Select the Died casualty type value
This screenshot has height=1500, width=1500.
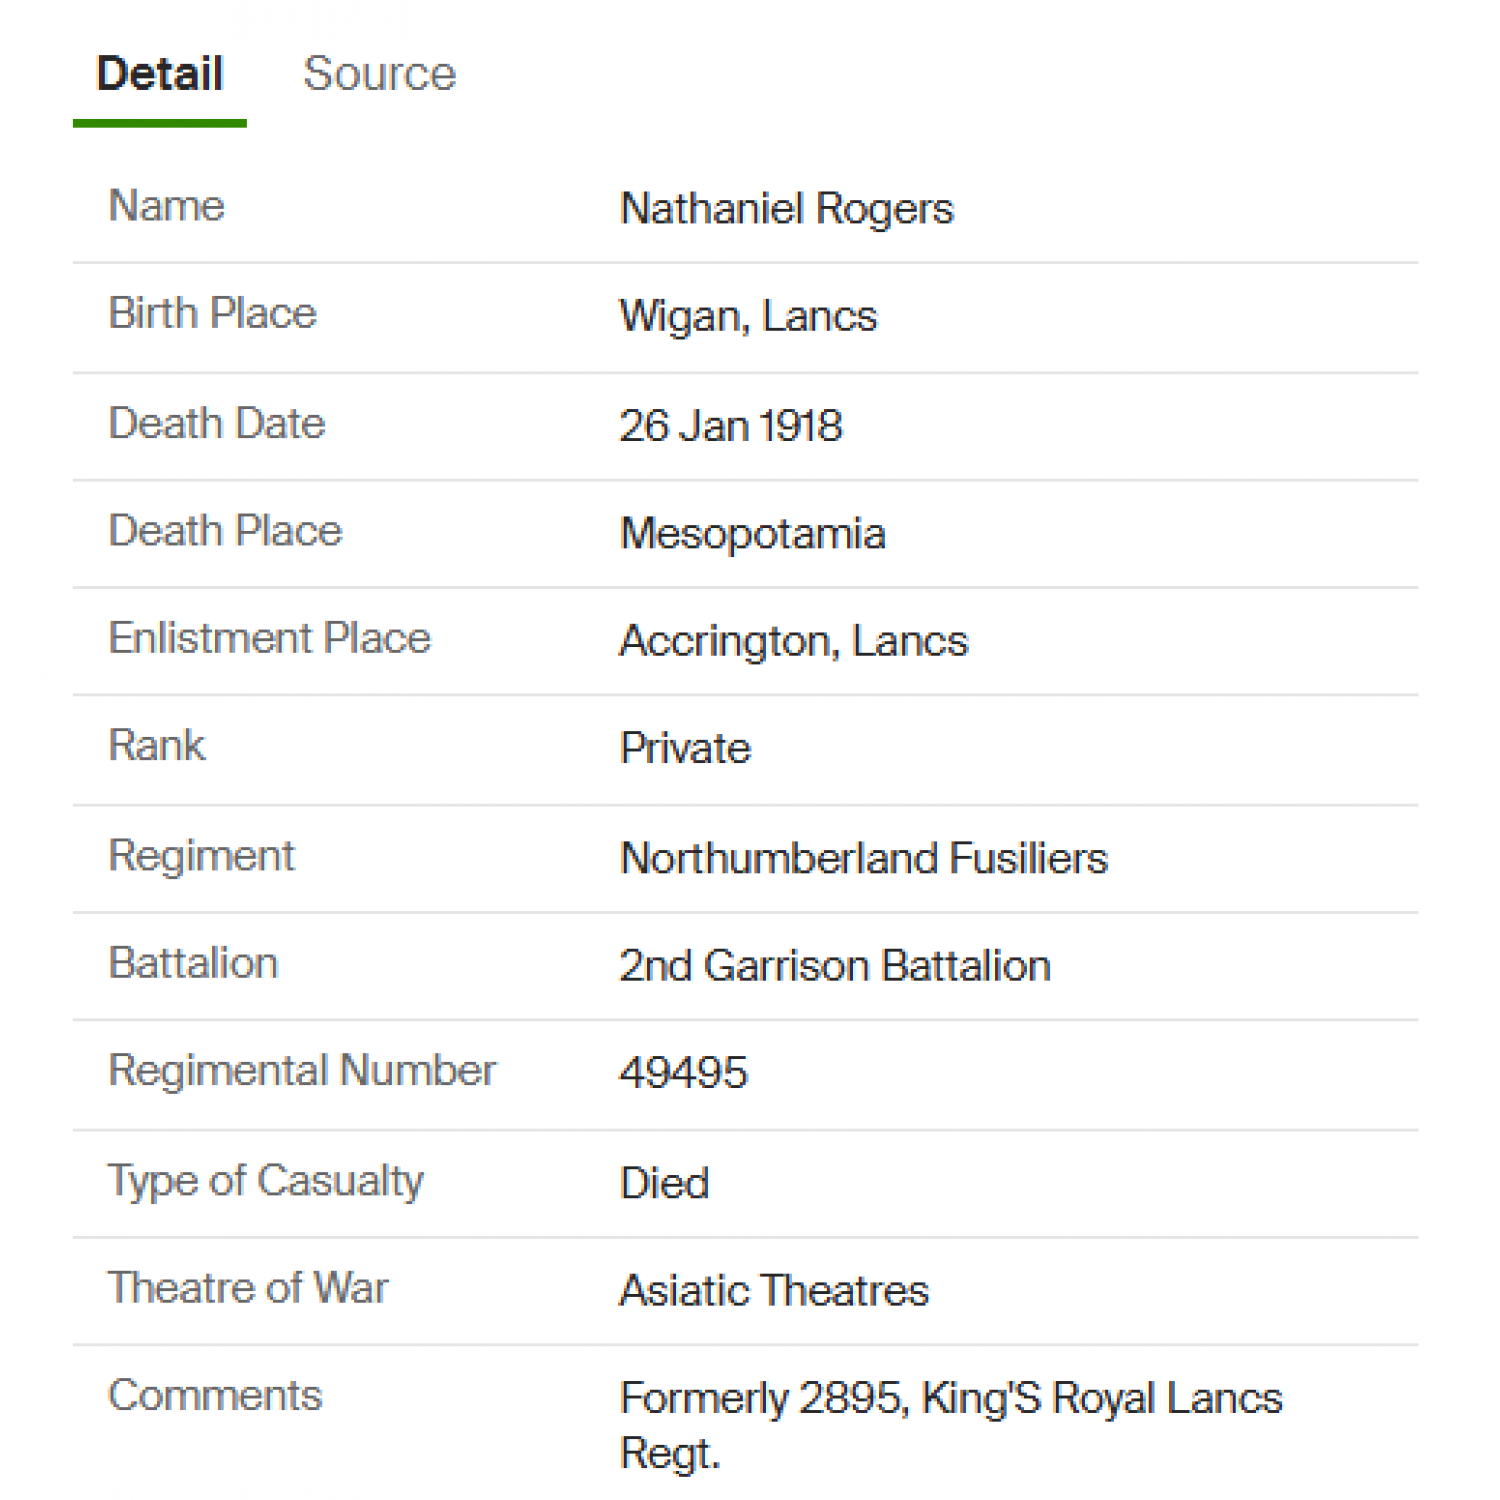coord(665,1184)
